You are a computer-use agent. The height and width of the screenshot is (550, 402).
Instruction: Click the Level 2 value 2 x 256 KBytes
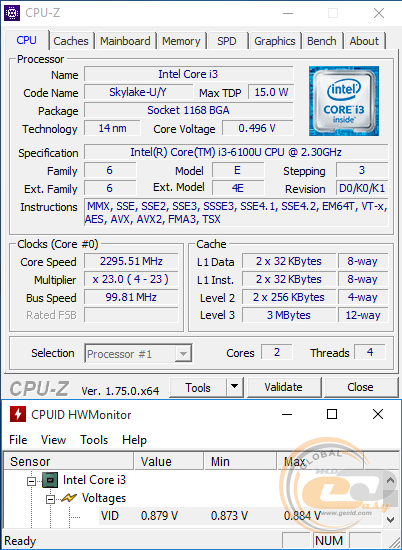[x=289, y=297]
